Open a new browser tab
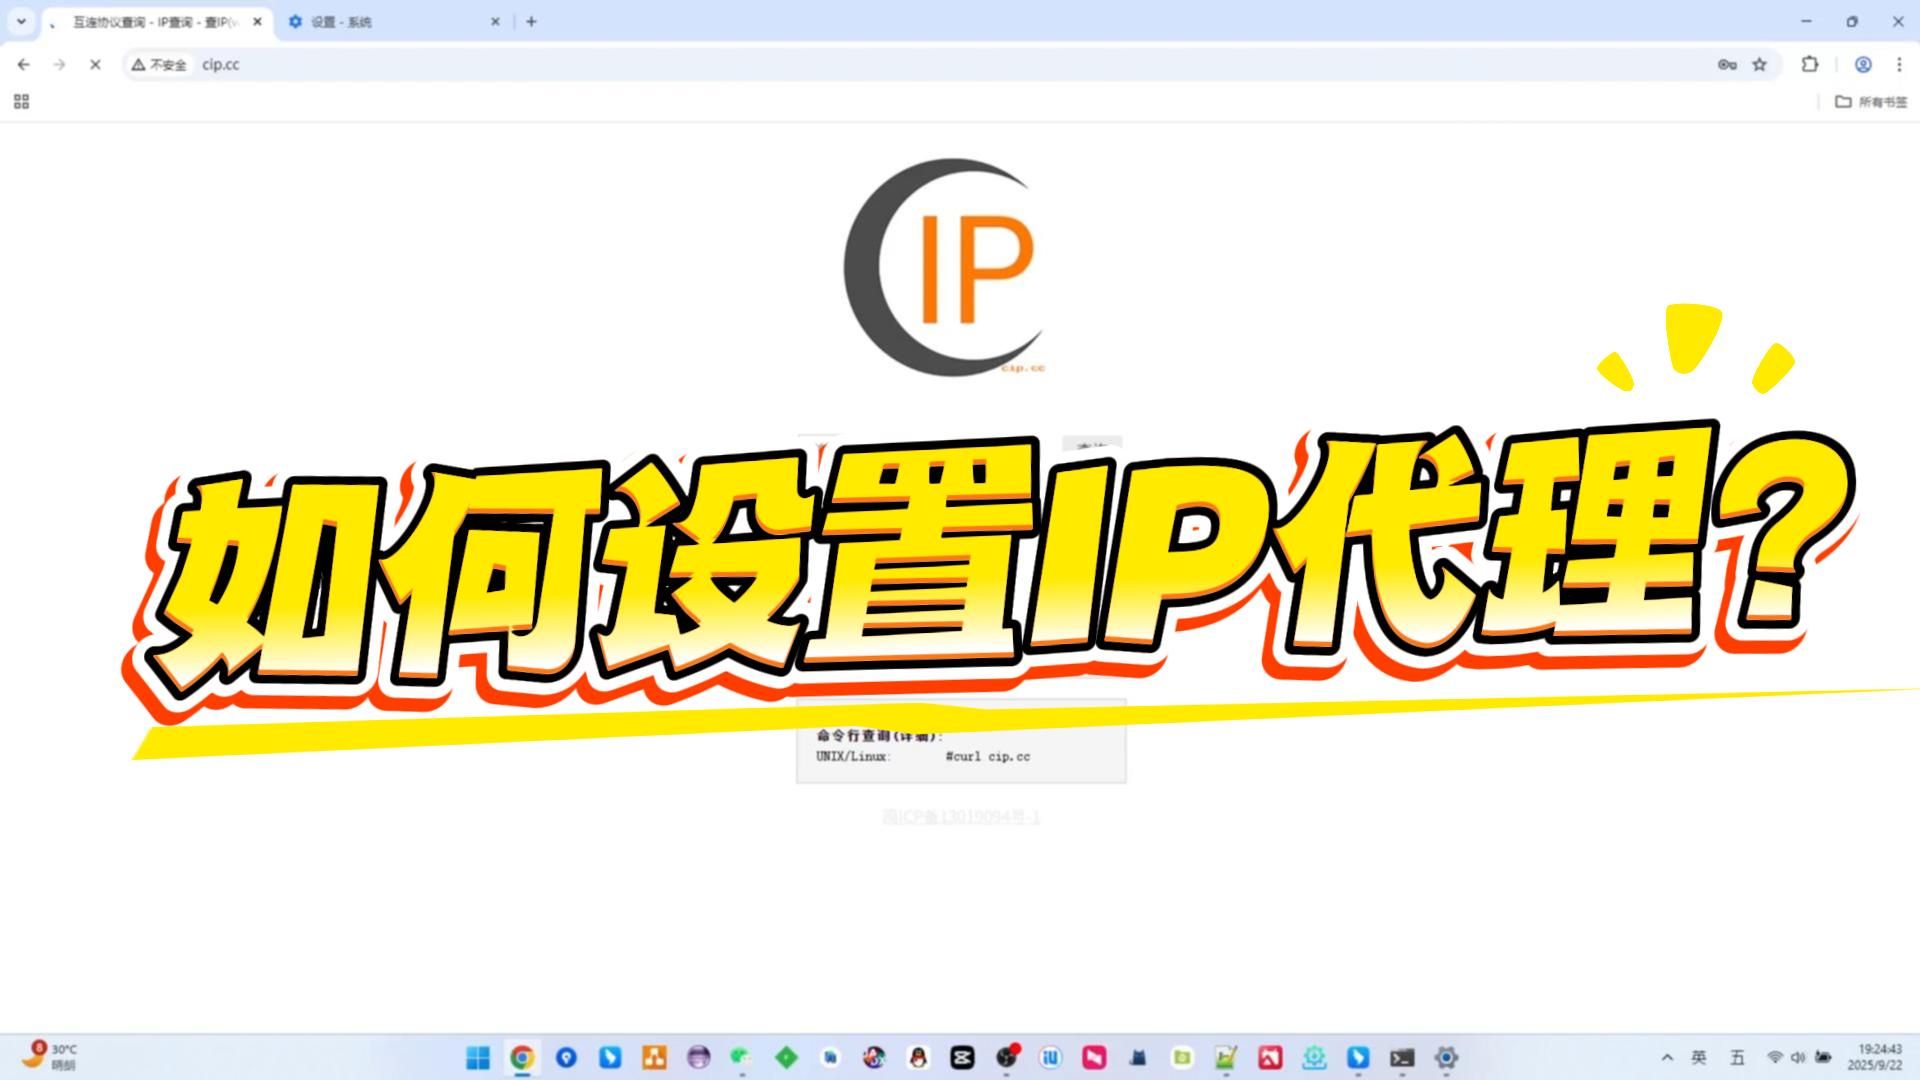1920x1080 pixels. [x=531, y=21]
